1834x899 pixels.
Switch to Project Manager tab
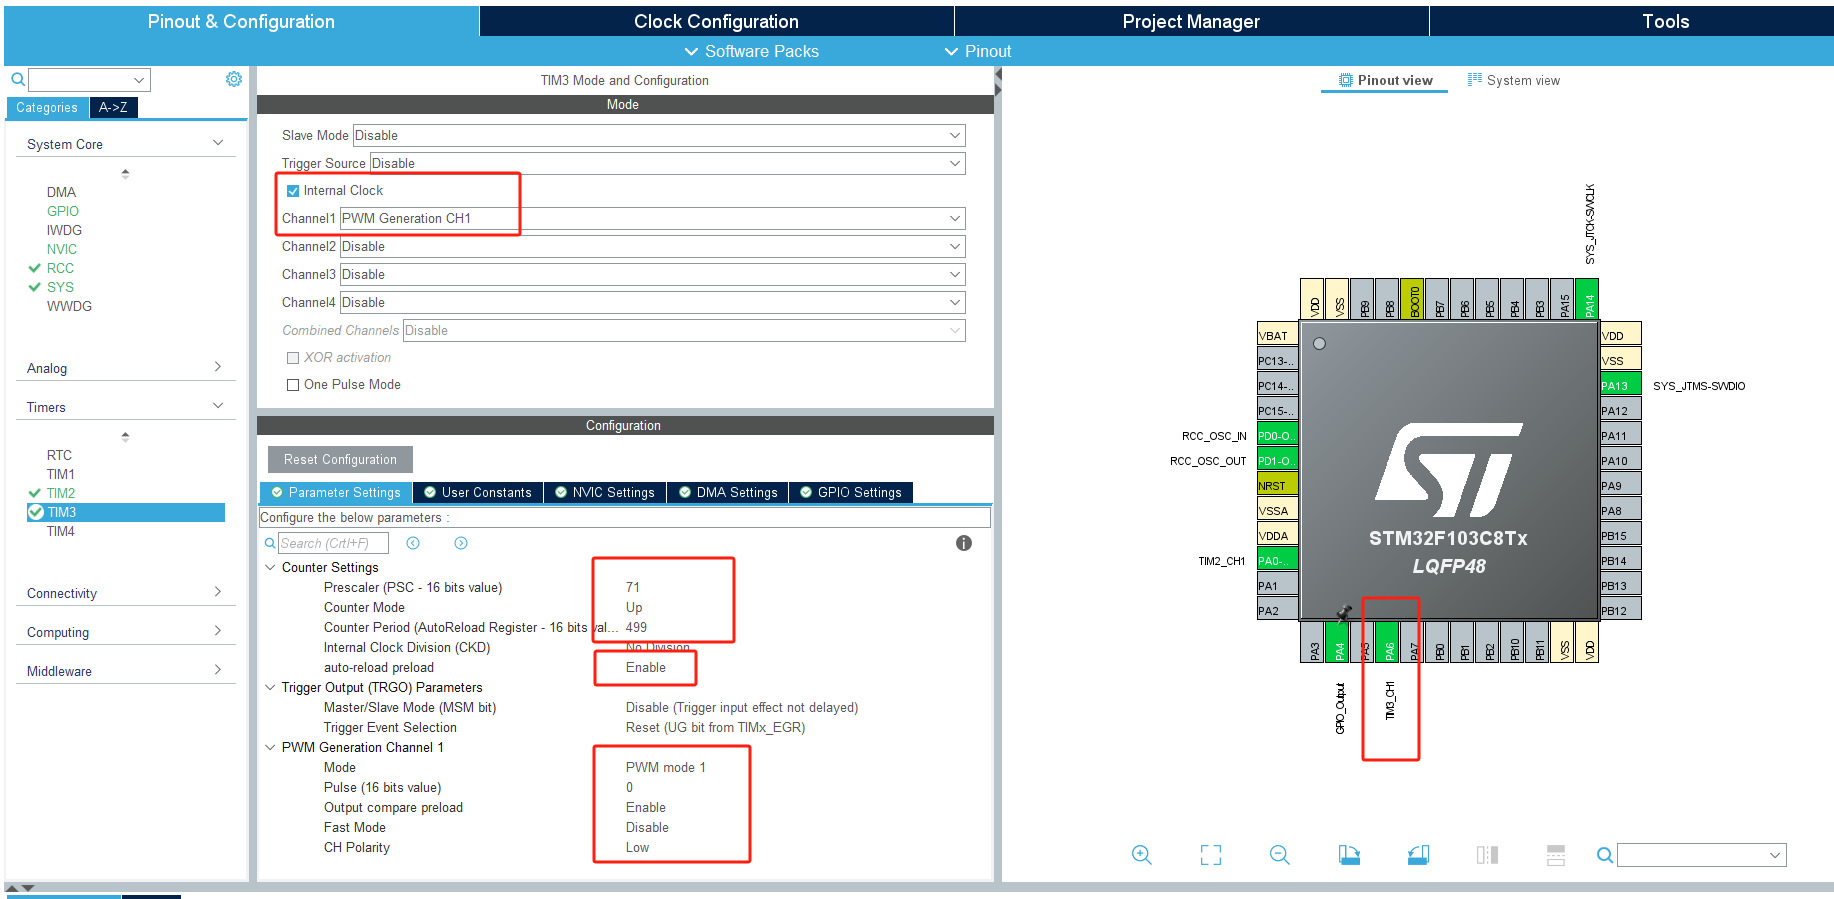point(1191,21)
